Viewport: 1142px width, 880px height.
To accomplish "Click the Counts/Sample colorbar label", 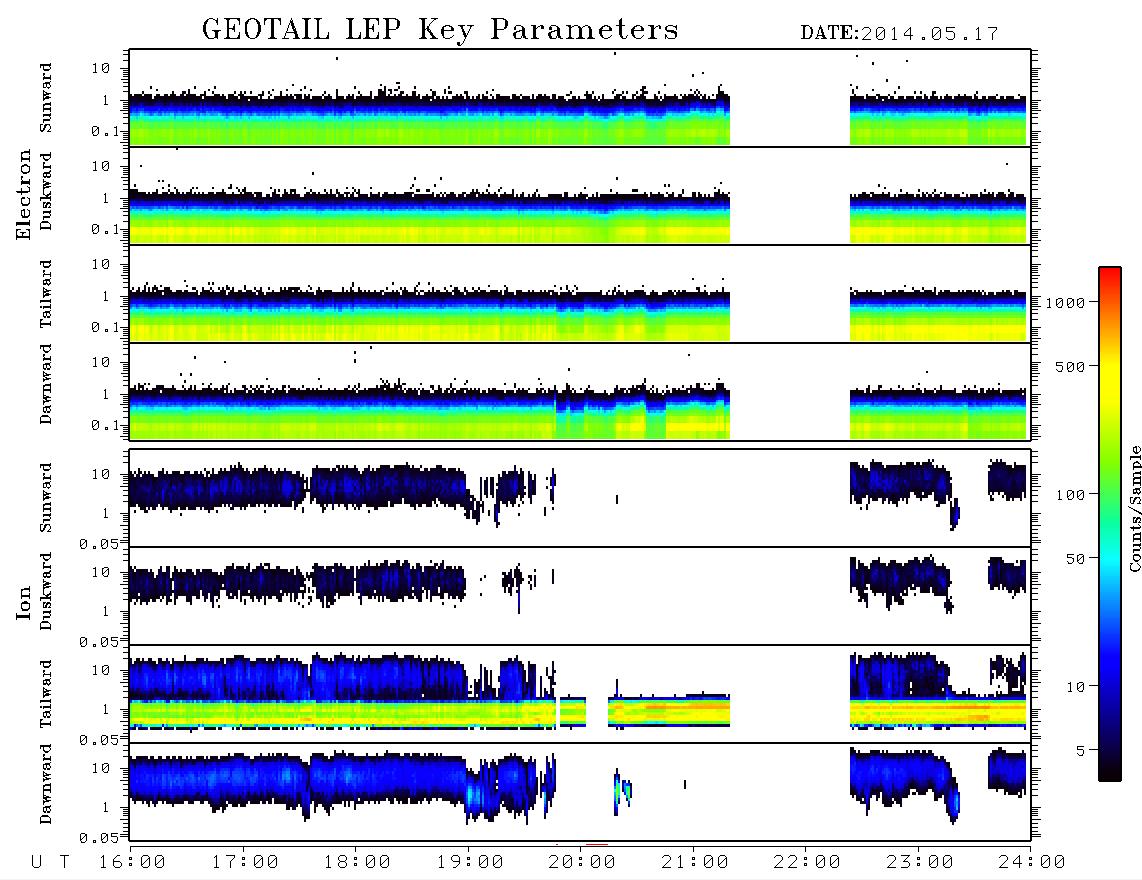I will [x=1135, y=508].
